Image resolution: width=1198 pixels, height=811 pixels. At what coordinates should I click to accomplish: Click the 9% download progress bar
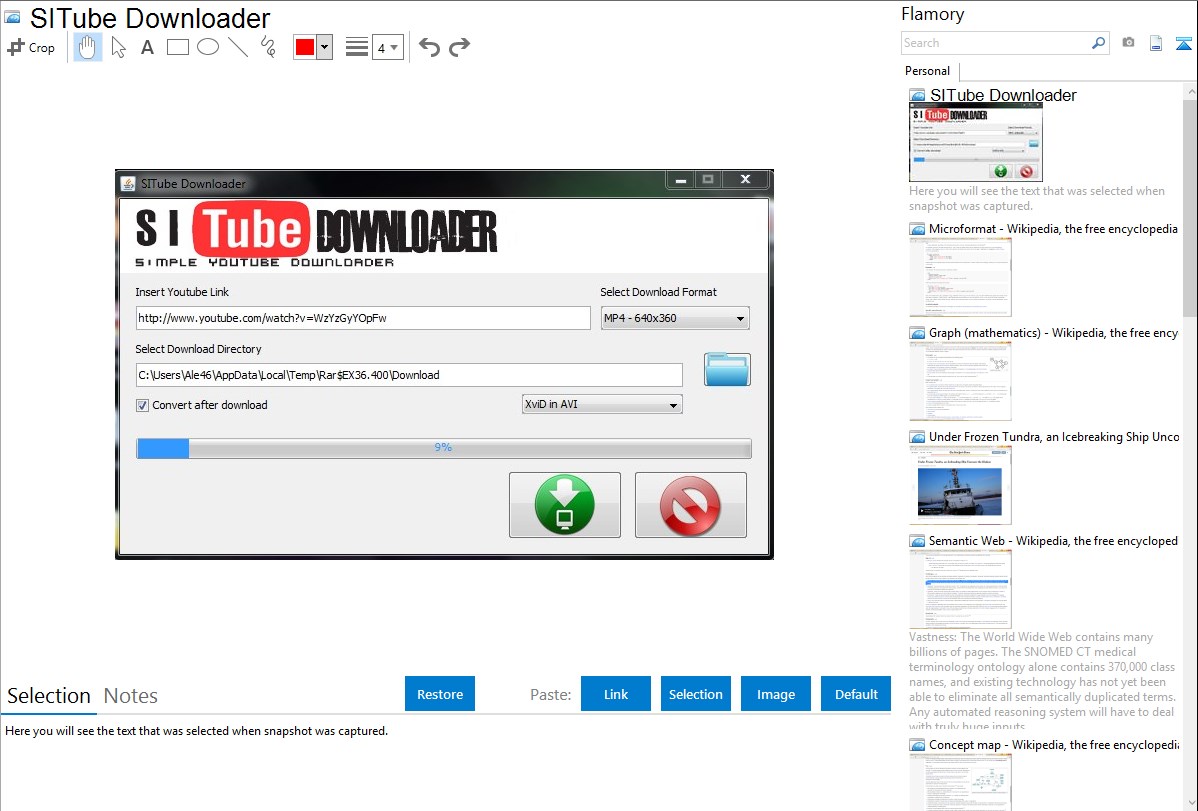click(444, 448)
